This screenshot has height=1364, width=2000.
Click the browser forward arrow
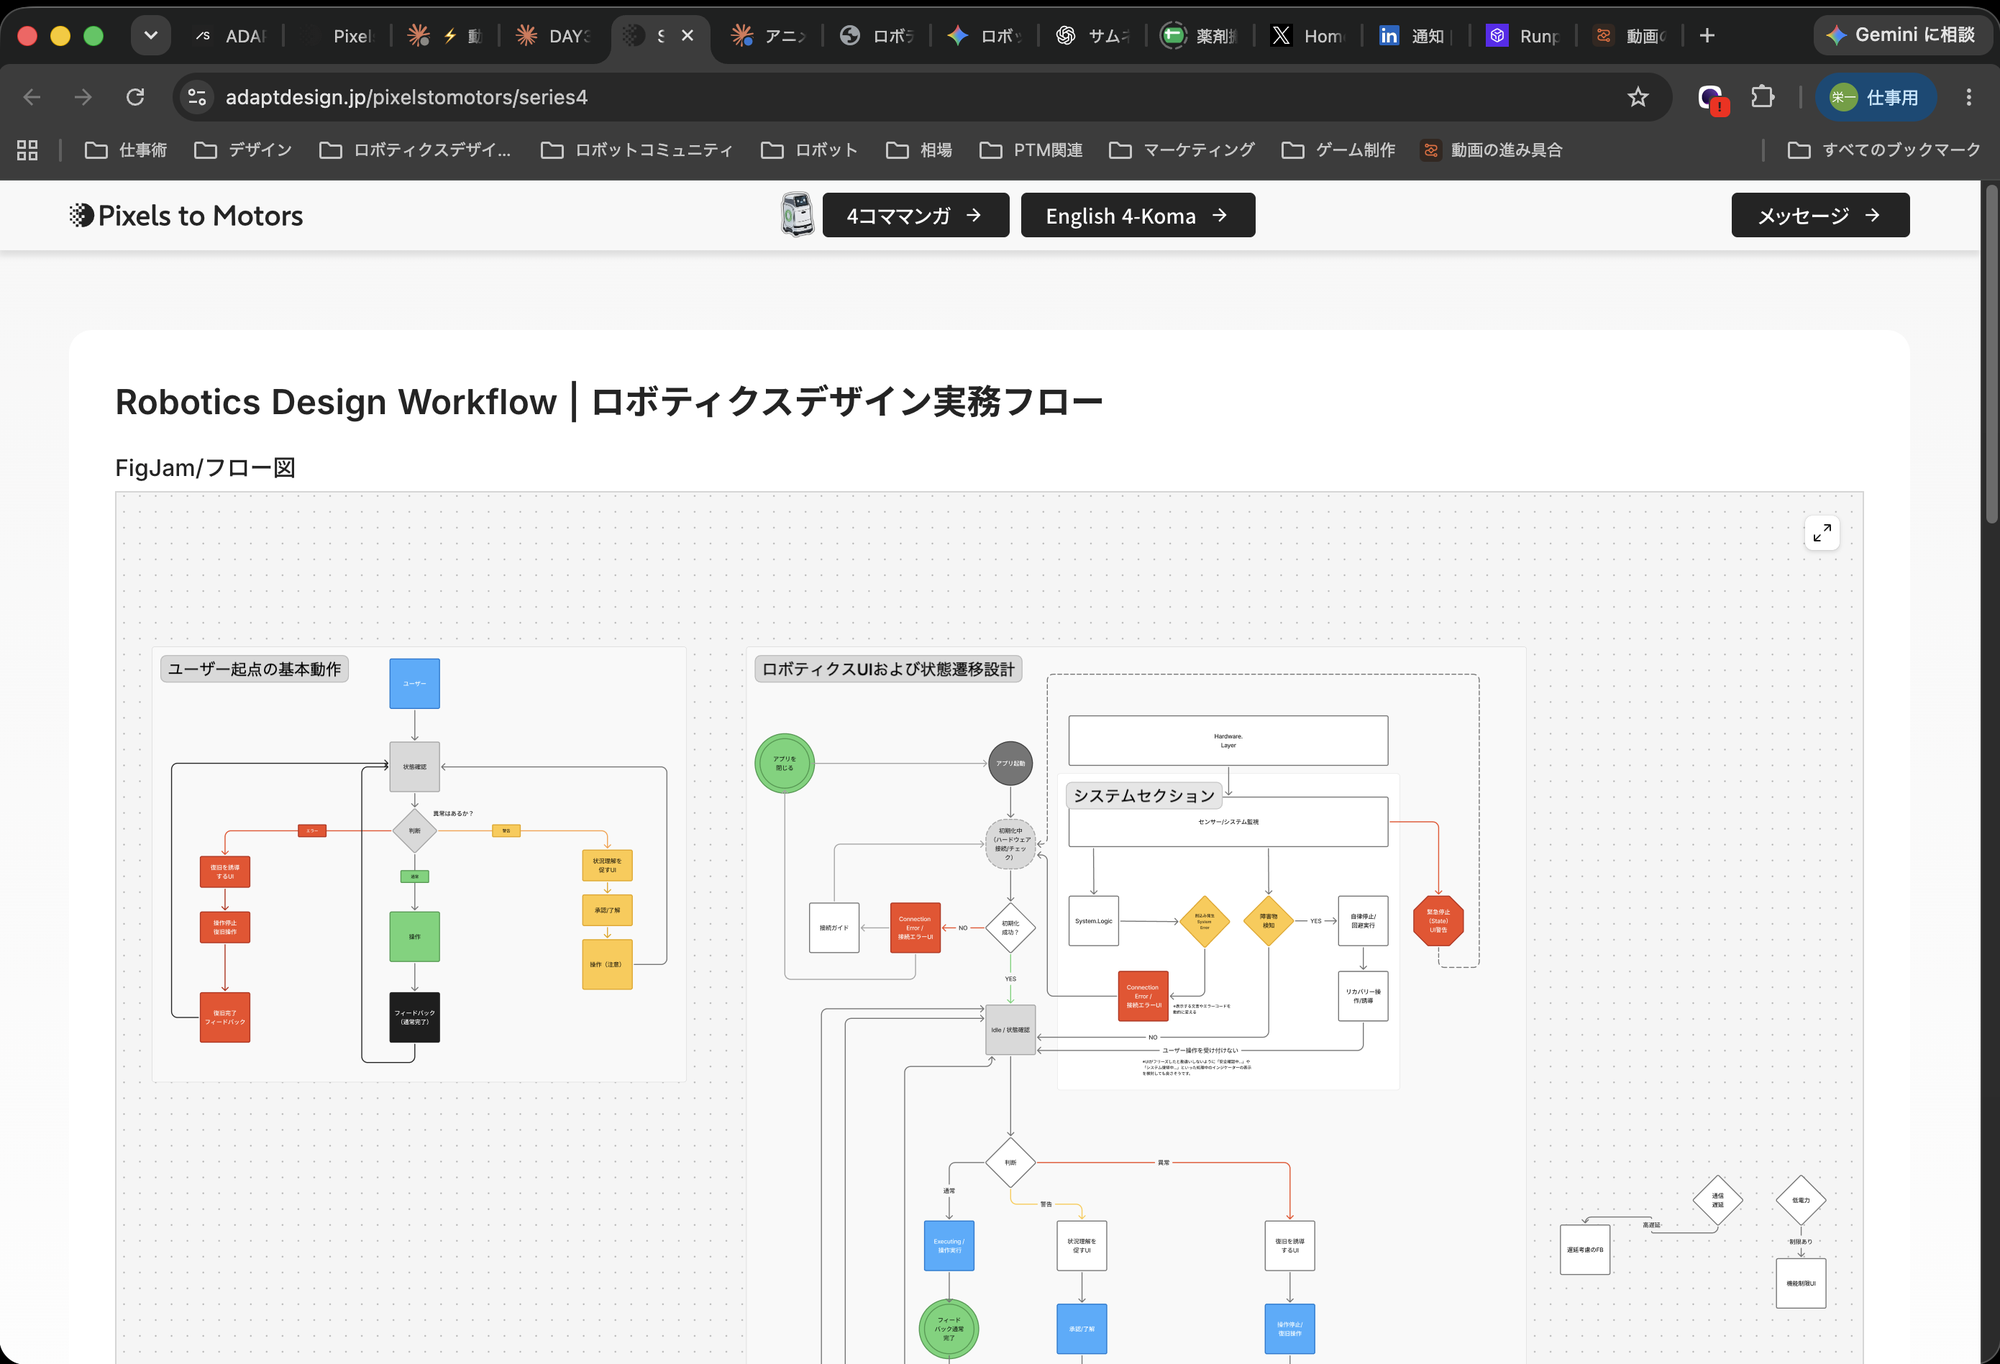[83, 97]
